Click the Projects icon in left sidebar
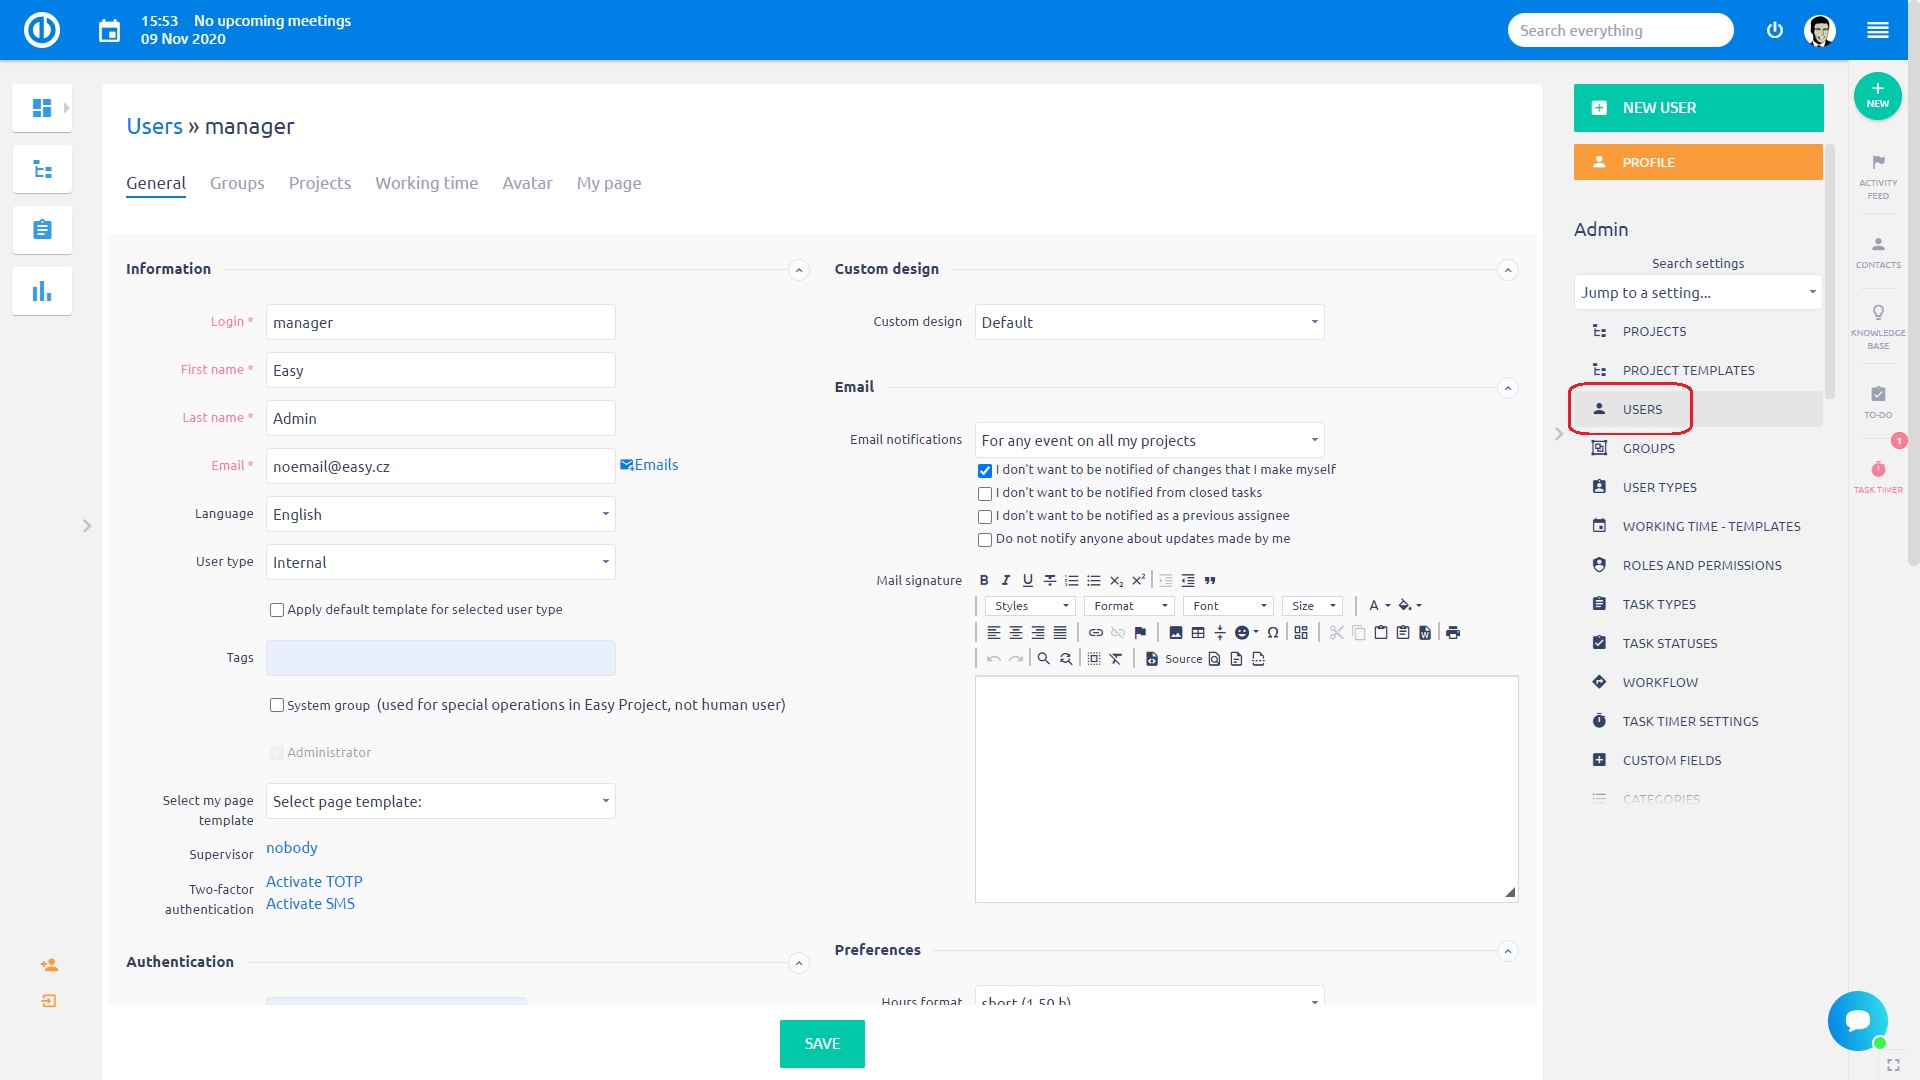Screen dimensions: 1920x1080 [x=42, y=169]
